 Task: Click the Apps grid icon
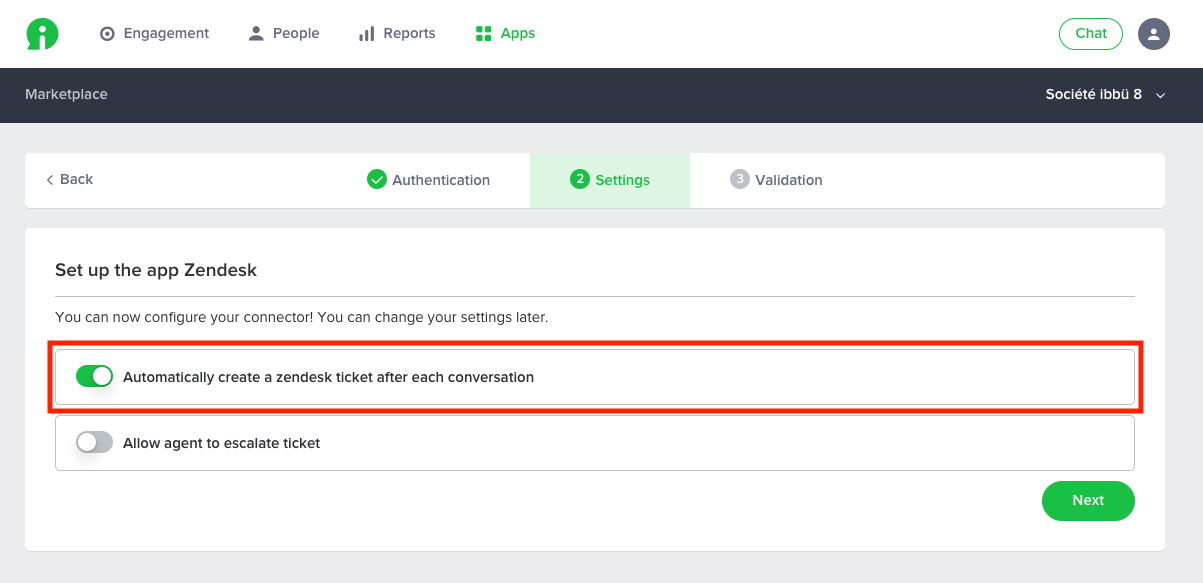click(x=484, y=34)
